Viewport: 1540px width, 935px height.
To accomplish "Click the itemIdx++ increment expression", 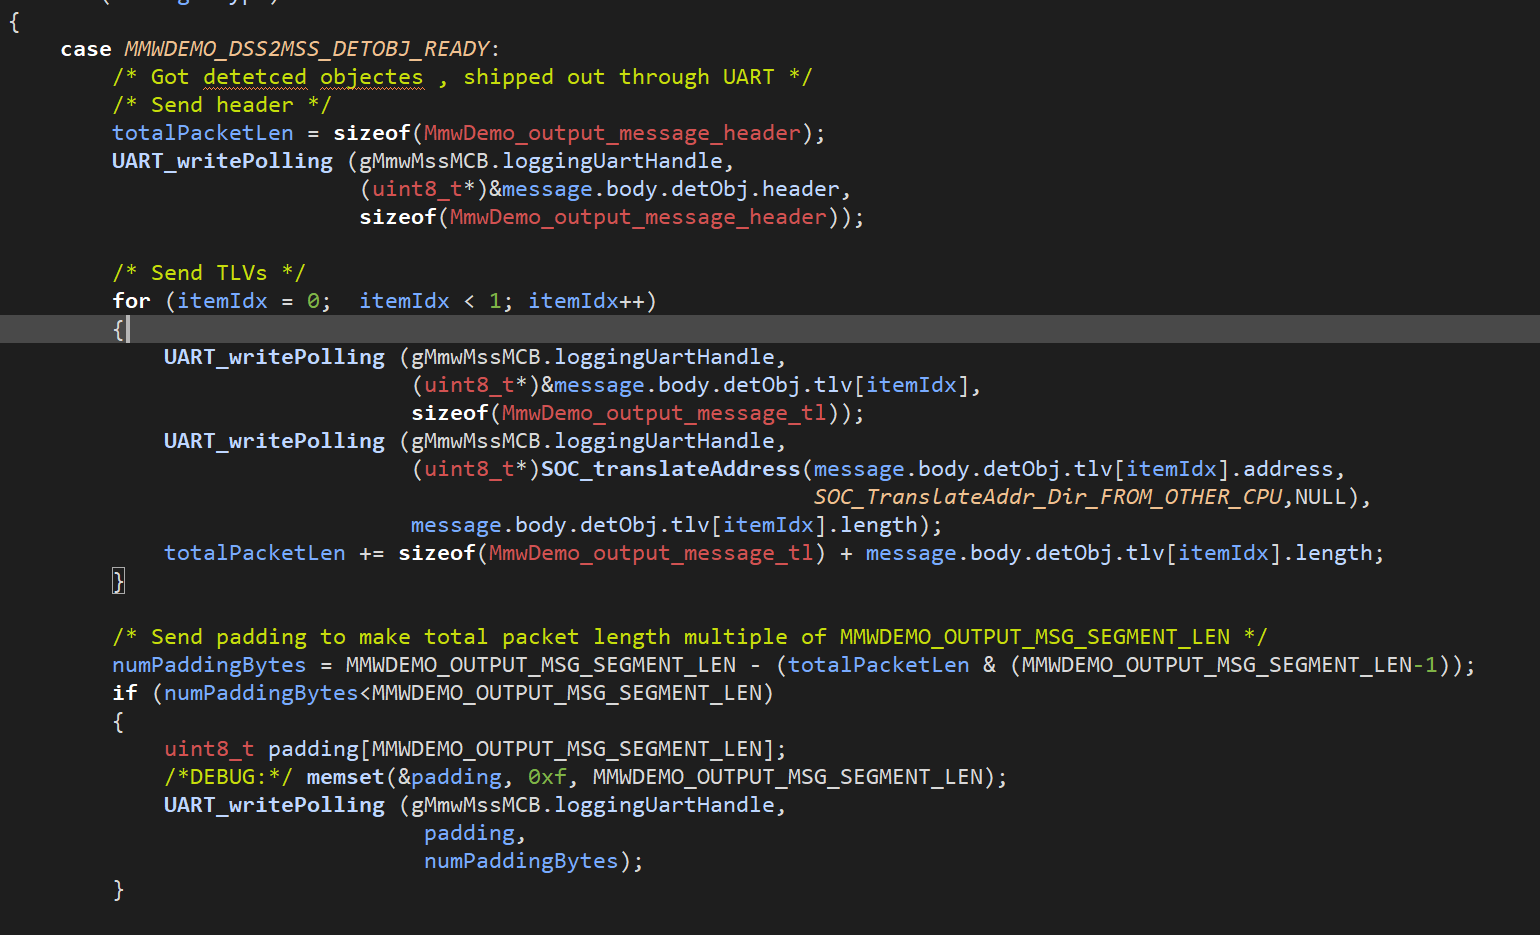I will 586,301.
